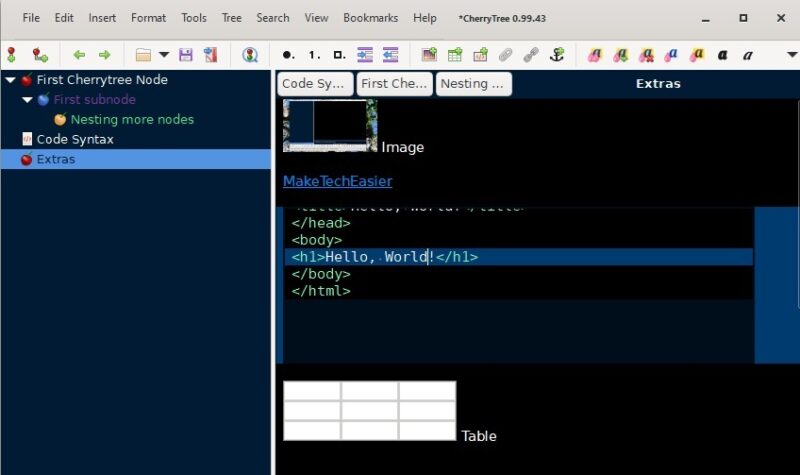
Task: Insert a codebox via toolbar icon
Action: coord(480,54)
